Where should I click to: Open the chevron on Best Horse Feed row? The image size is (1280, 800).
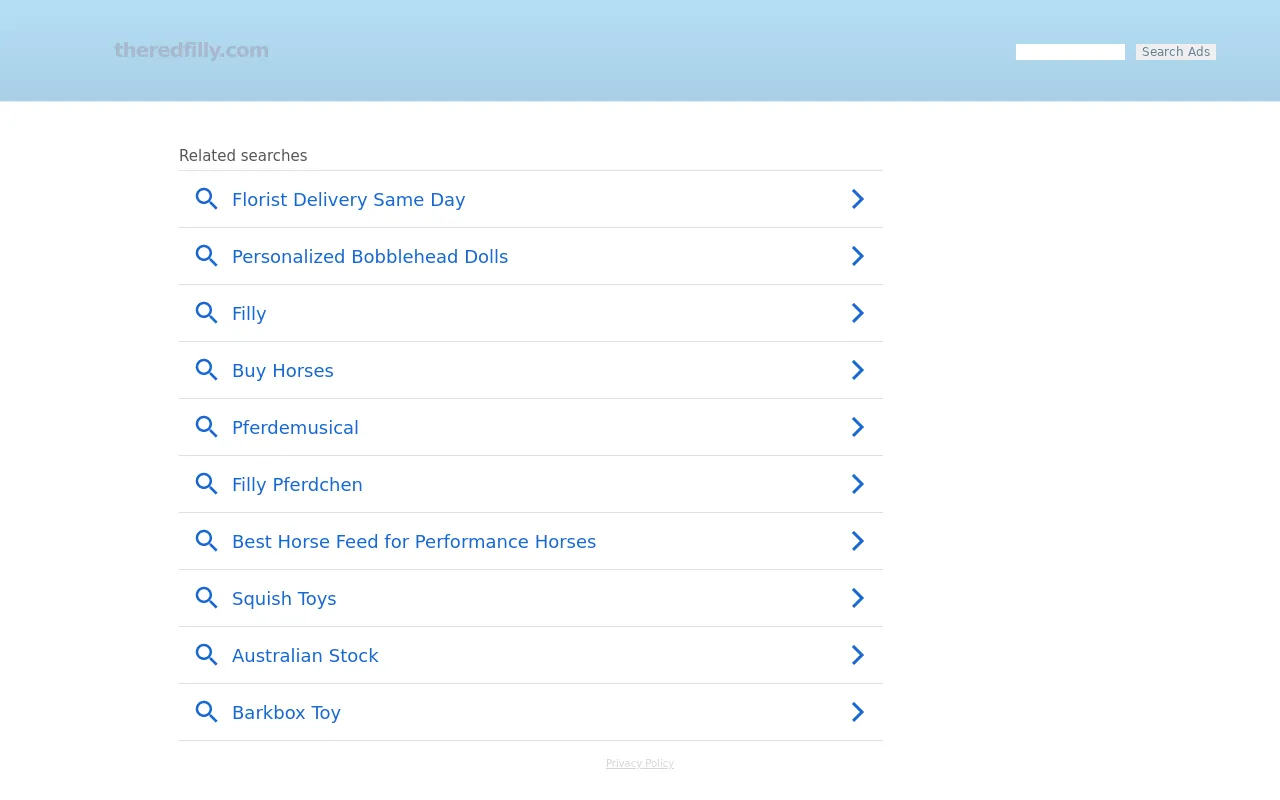pos(858,541)
